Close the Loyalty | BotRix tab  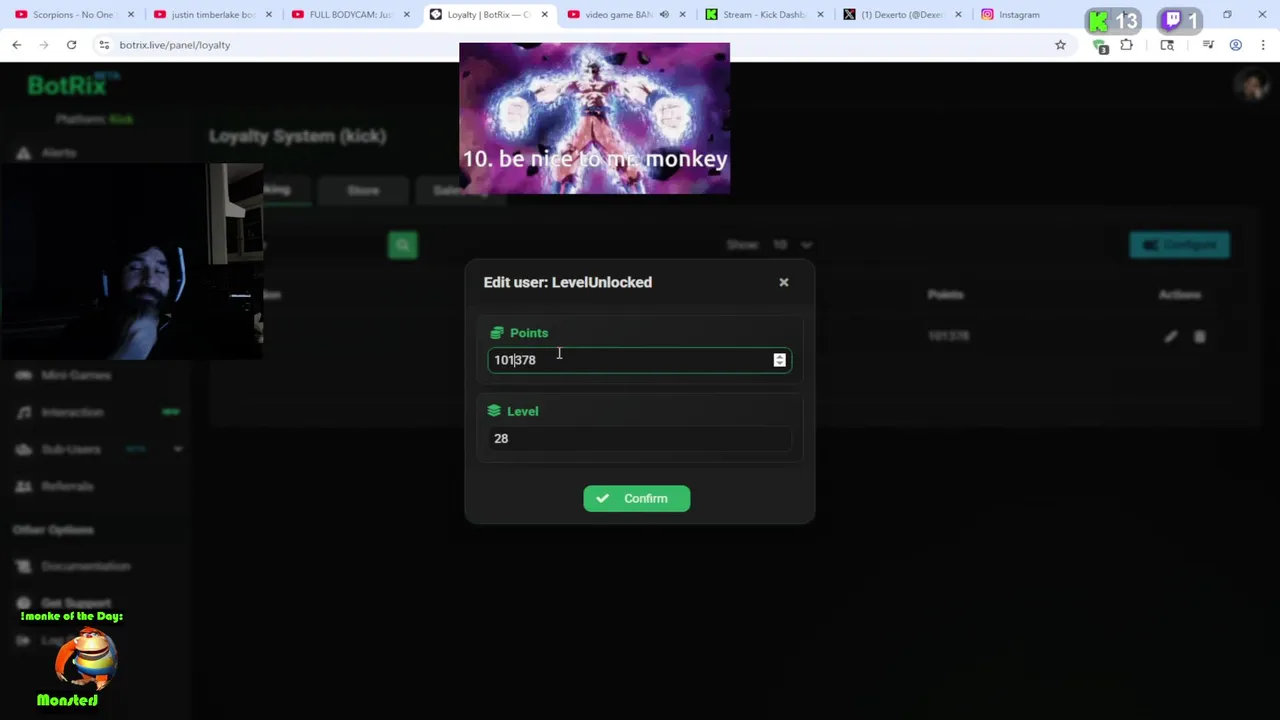coord(544,15)
